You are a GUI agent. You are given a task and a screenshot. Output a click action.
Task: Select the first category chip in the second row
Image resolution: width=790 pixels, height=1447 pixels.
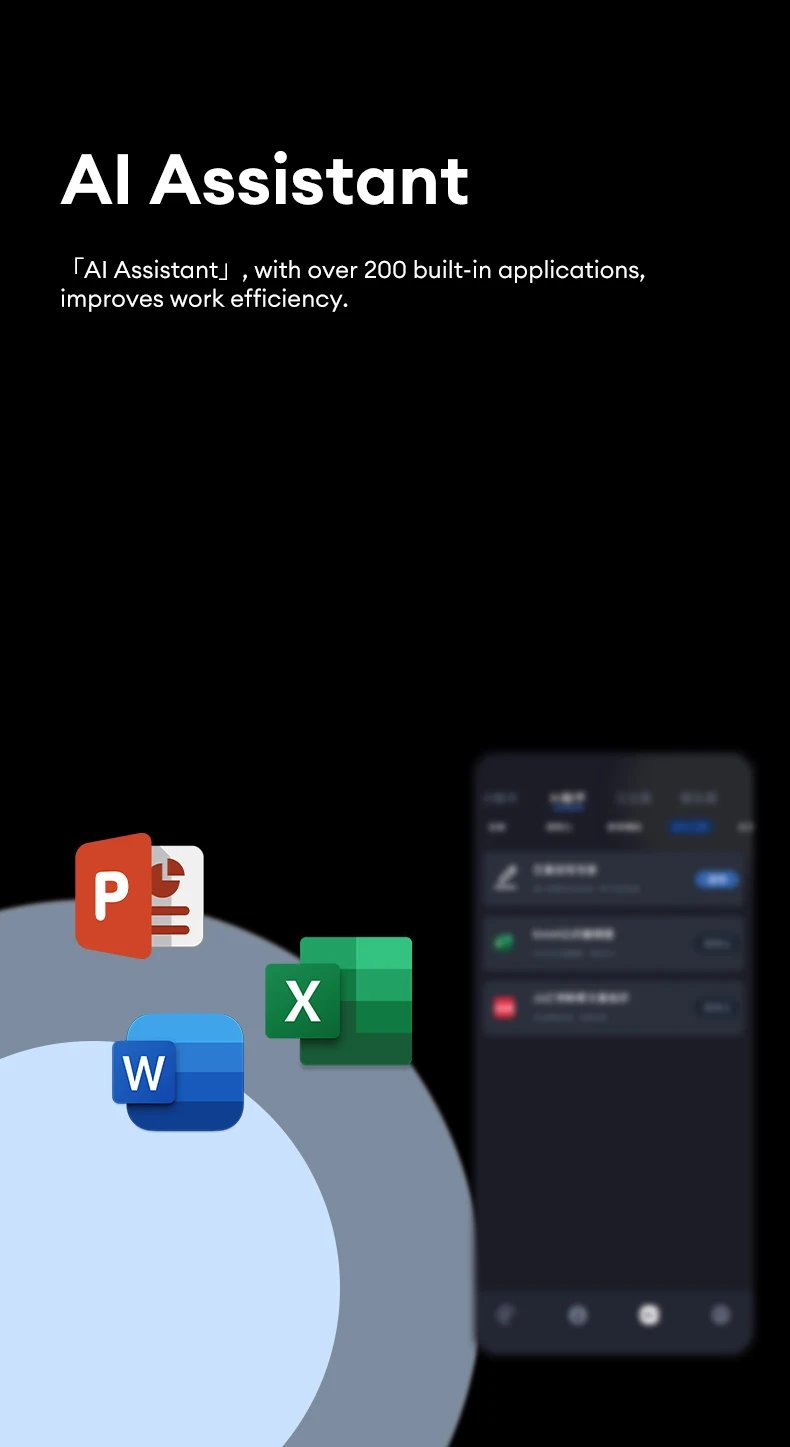497,828
